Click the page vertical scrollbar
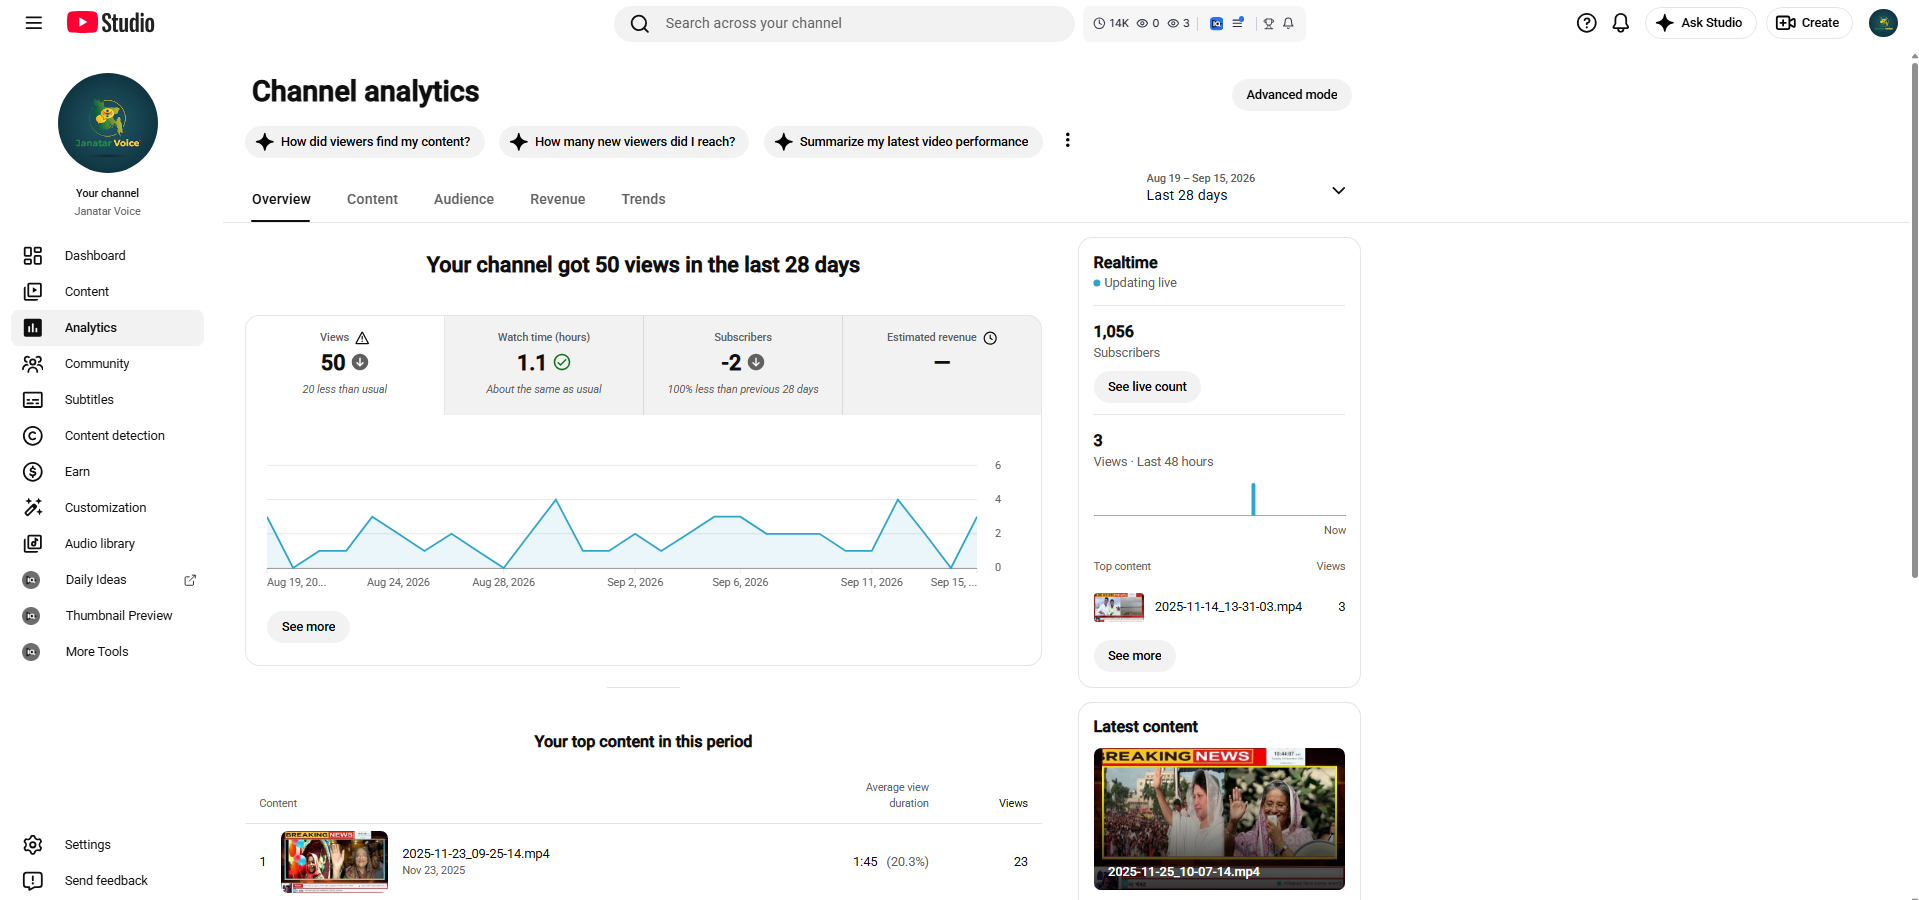Image resolution: width=1919 pixels, height=900 pixels. (1914, 320)
